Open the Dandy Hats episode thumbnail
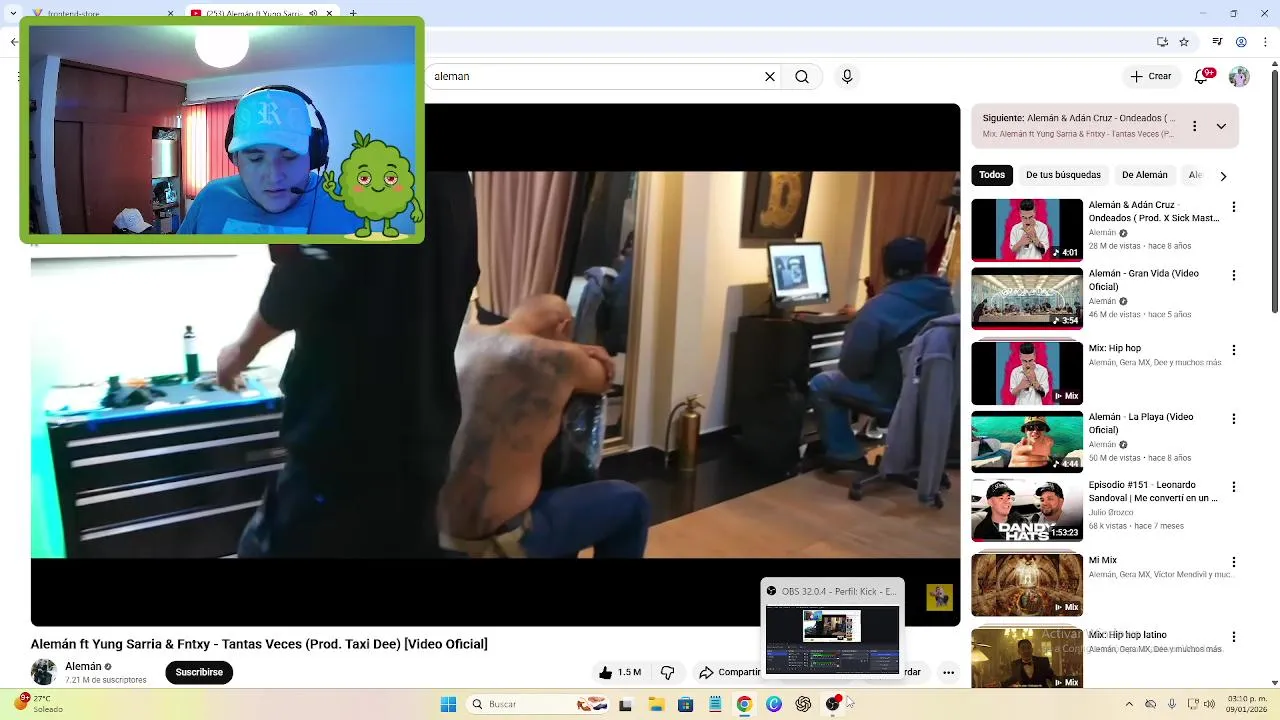This screenshot has height=720, width=1280. [1027, 510]
